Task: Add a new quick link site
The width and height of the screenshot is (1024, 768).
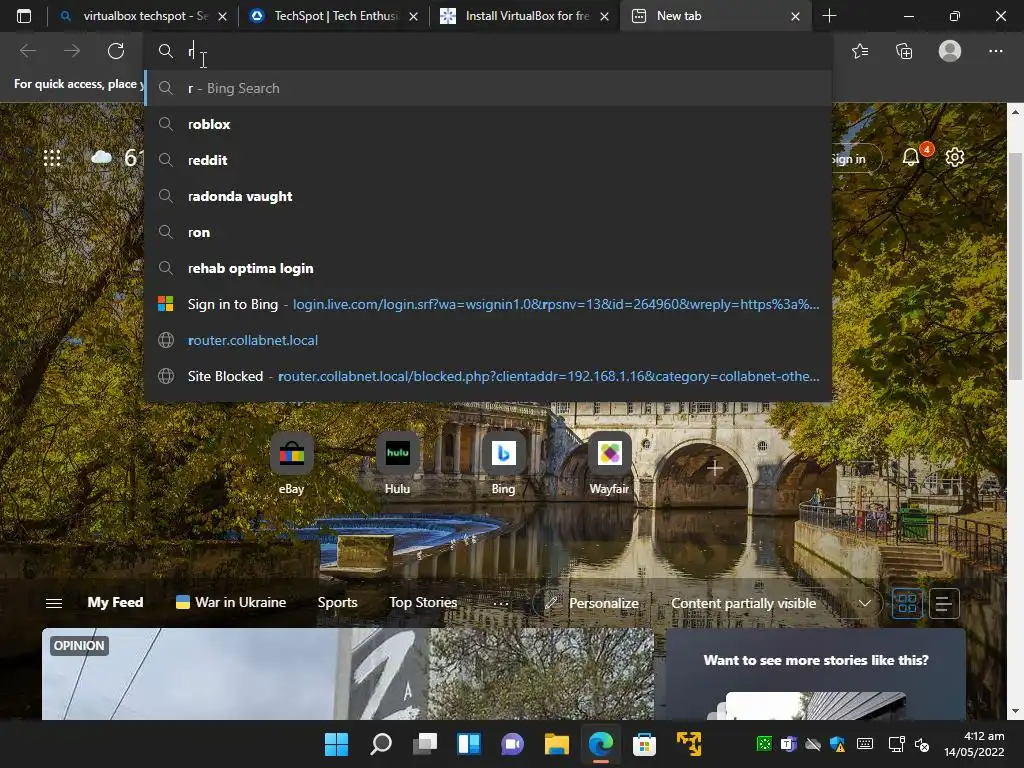Action: [714, 468]
